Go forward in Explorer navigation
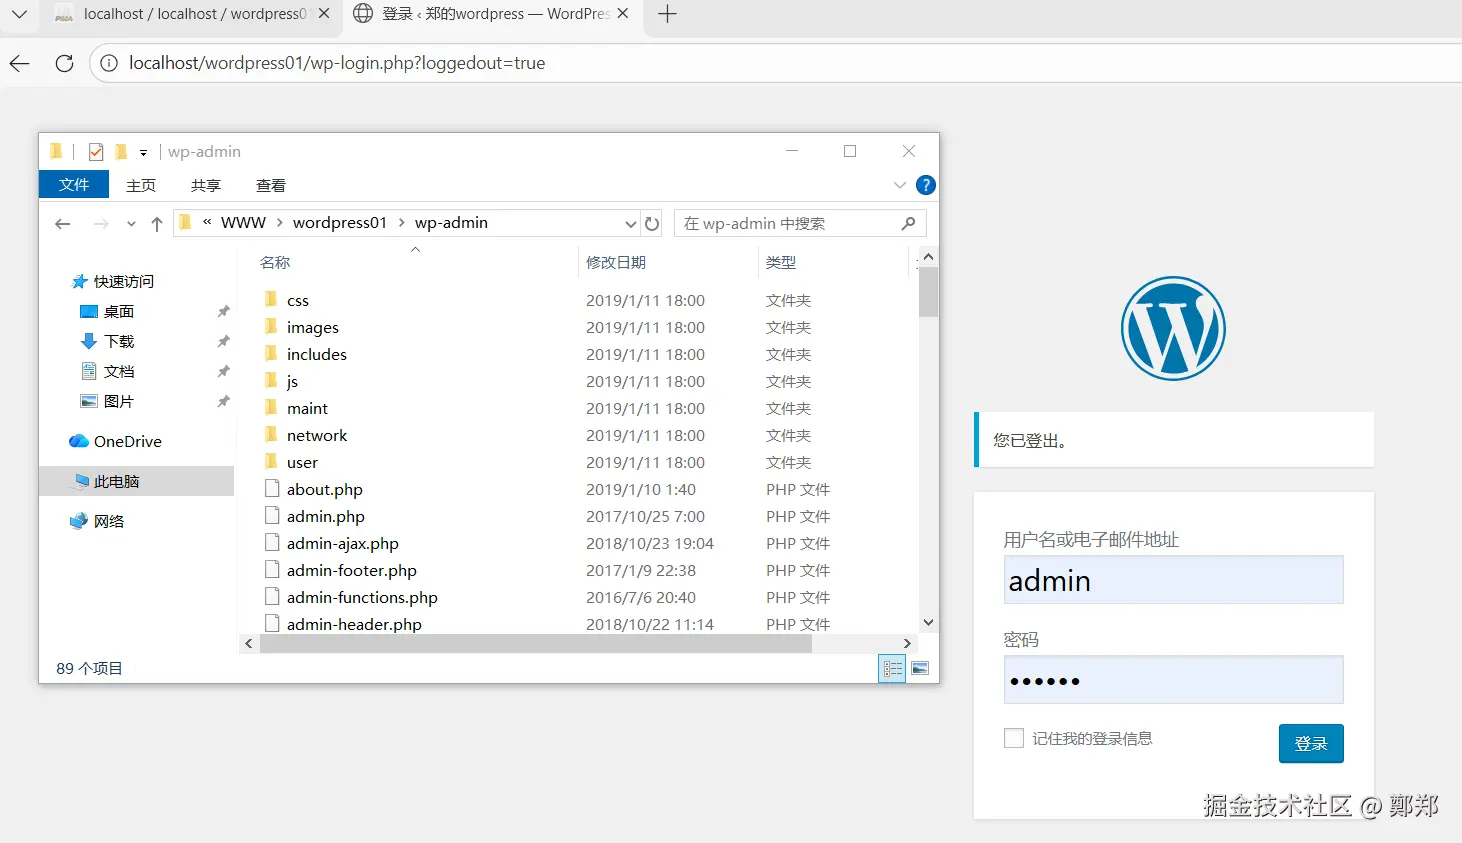This screenshot has height=843, width=1462. coord(101,224)
